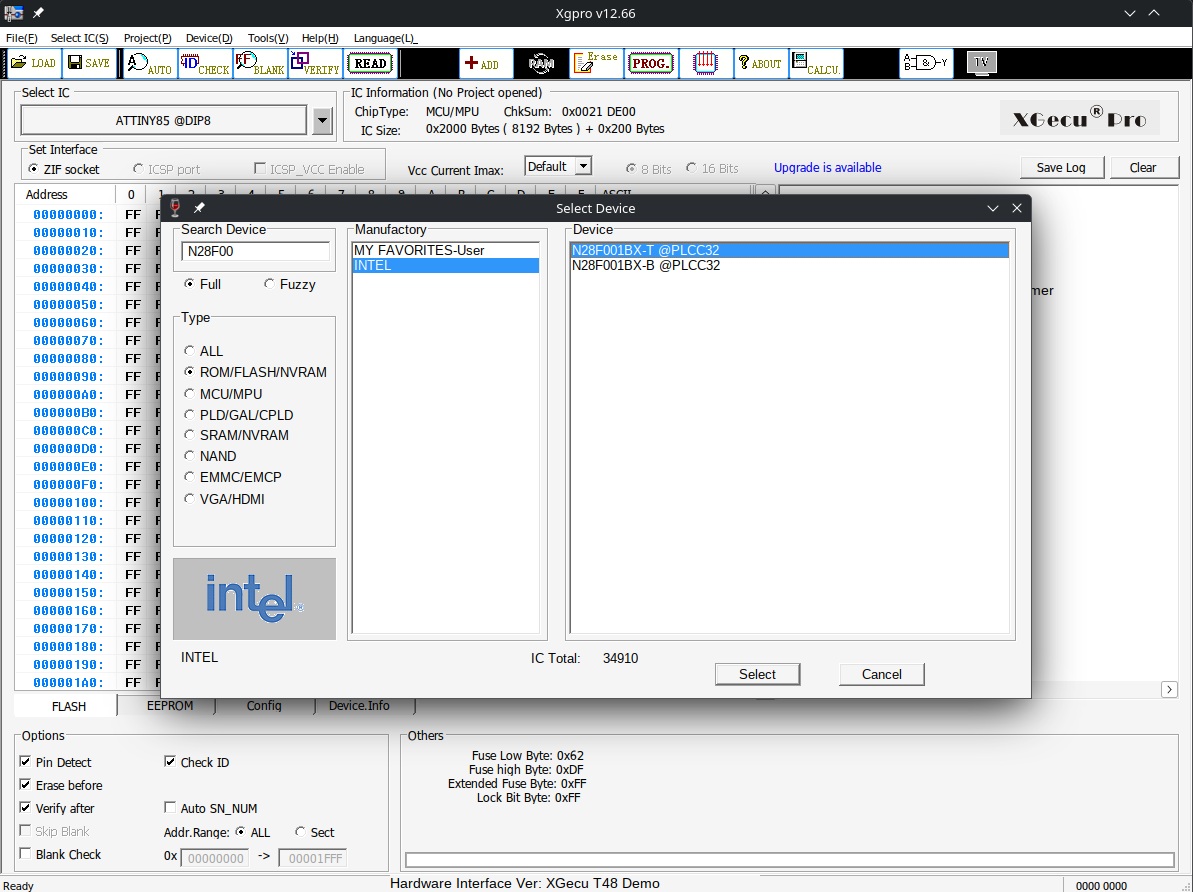Image resolution: width=1193 pixels, height=892 pixels.
Task: Collapse the Select Device dialog chevron
Action: pos(992,208)
